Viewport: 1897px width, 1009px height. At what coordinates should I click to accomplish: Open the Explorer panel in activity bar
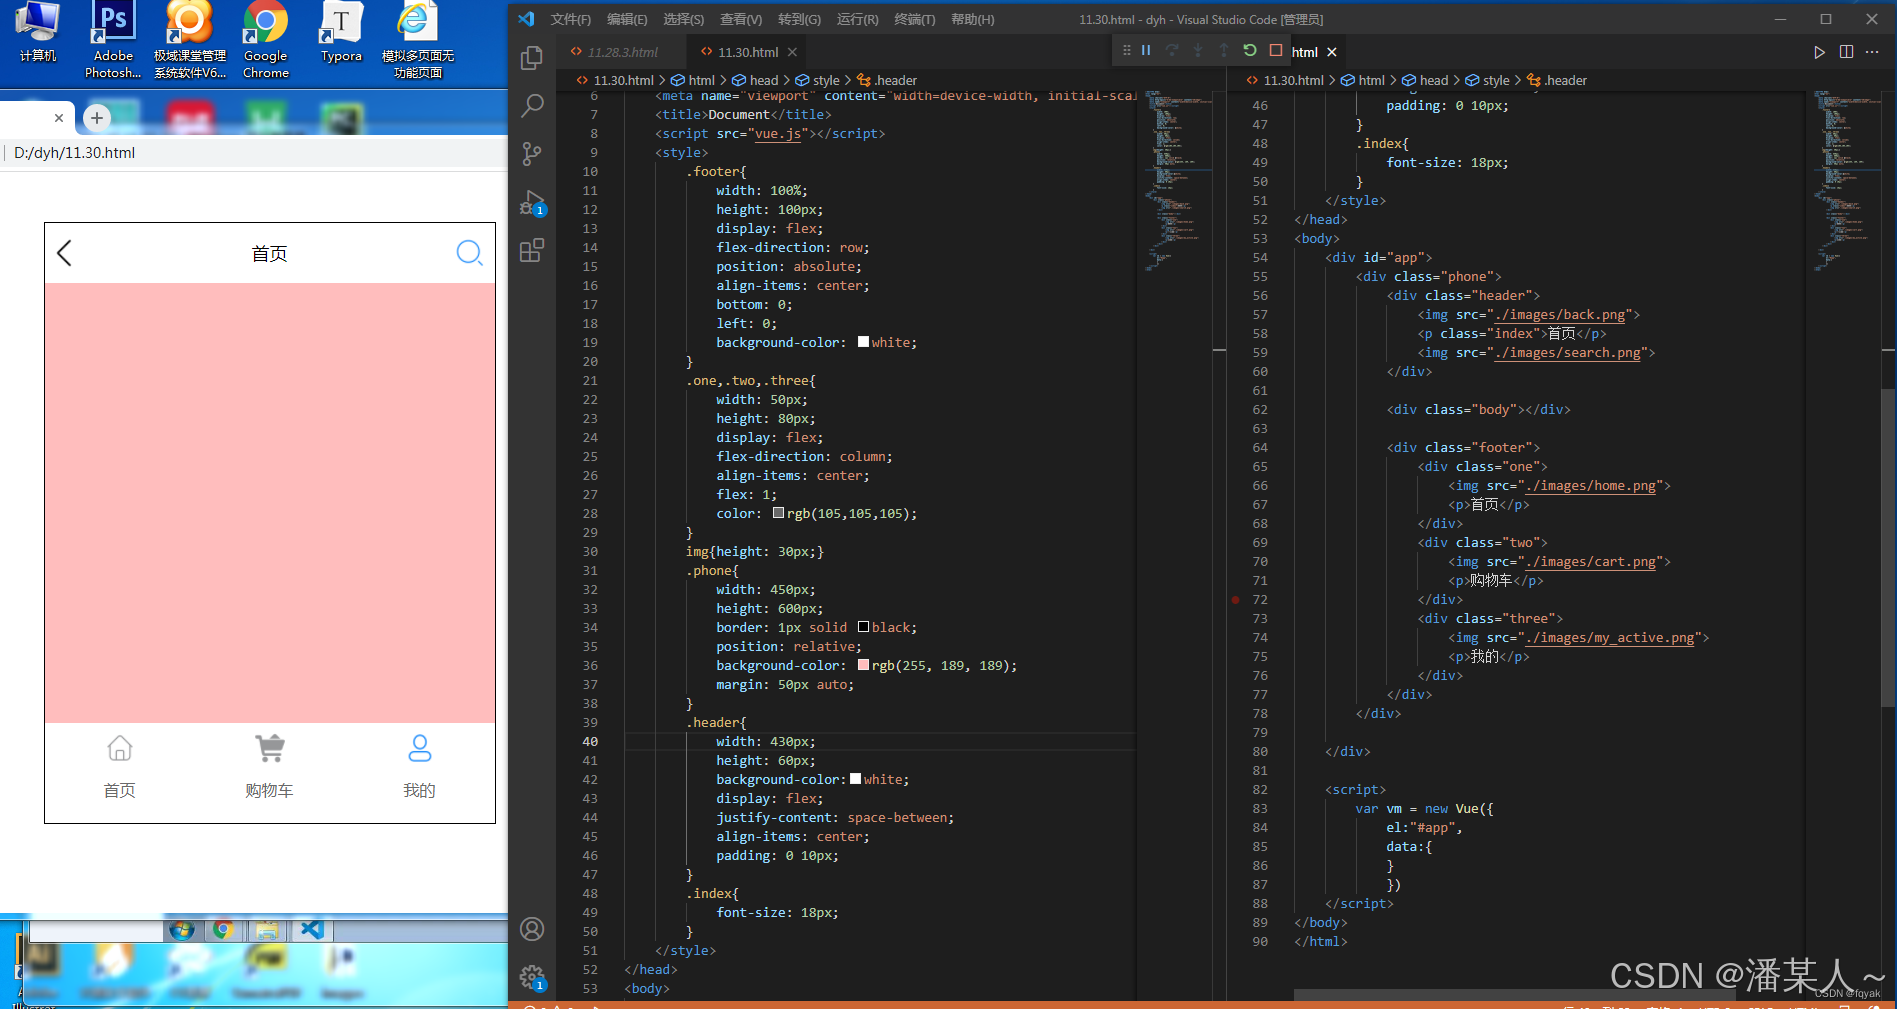pos(532,58)
